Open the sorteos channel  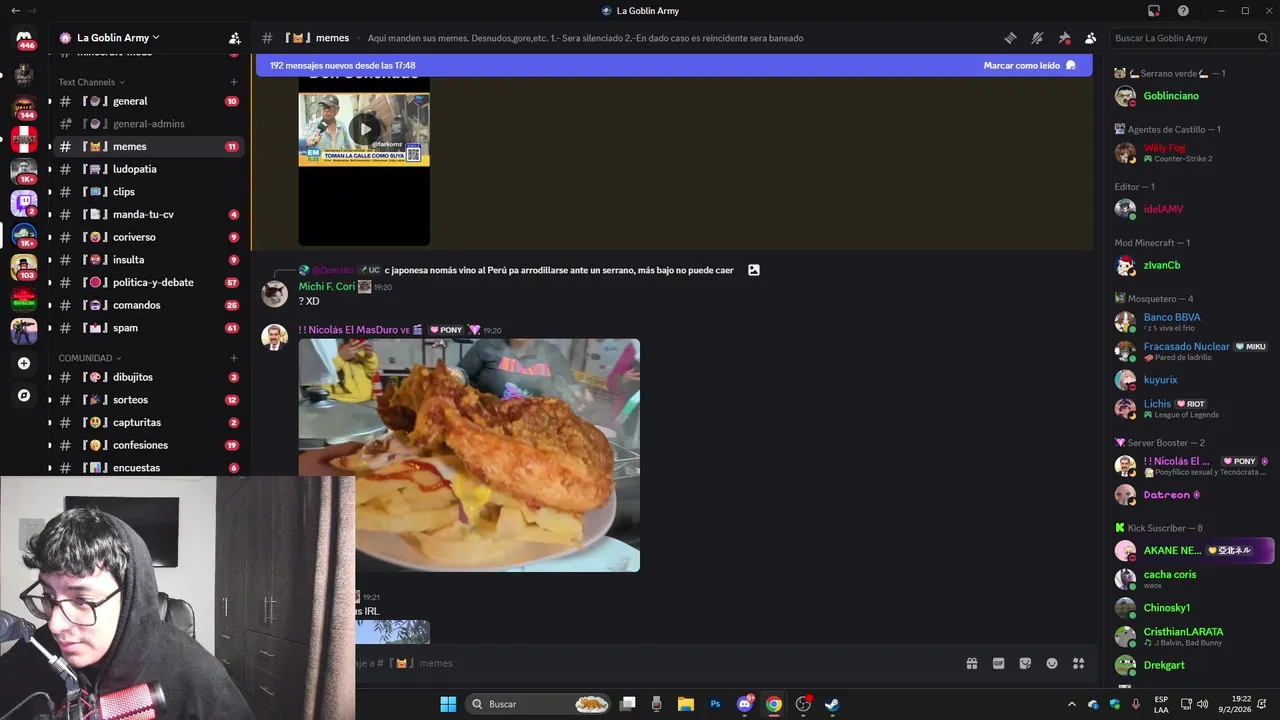pyautogui.click(x=148, y=400)
